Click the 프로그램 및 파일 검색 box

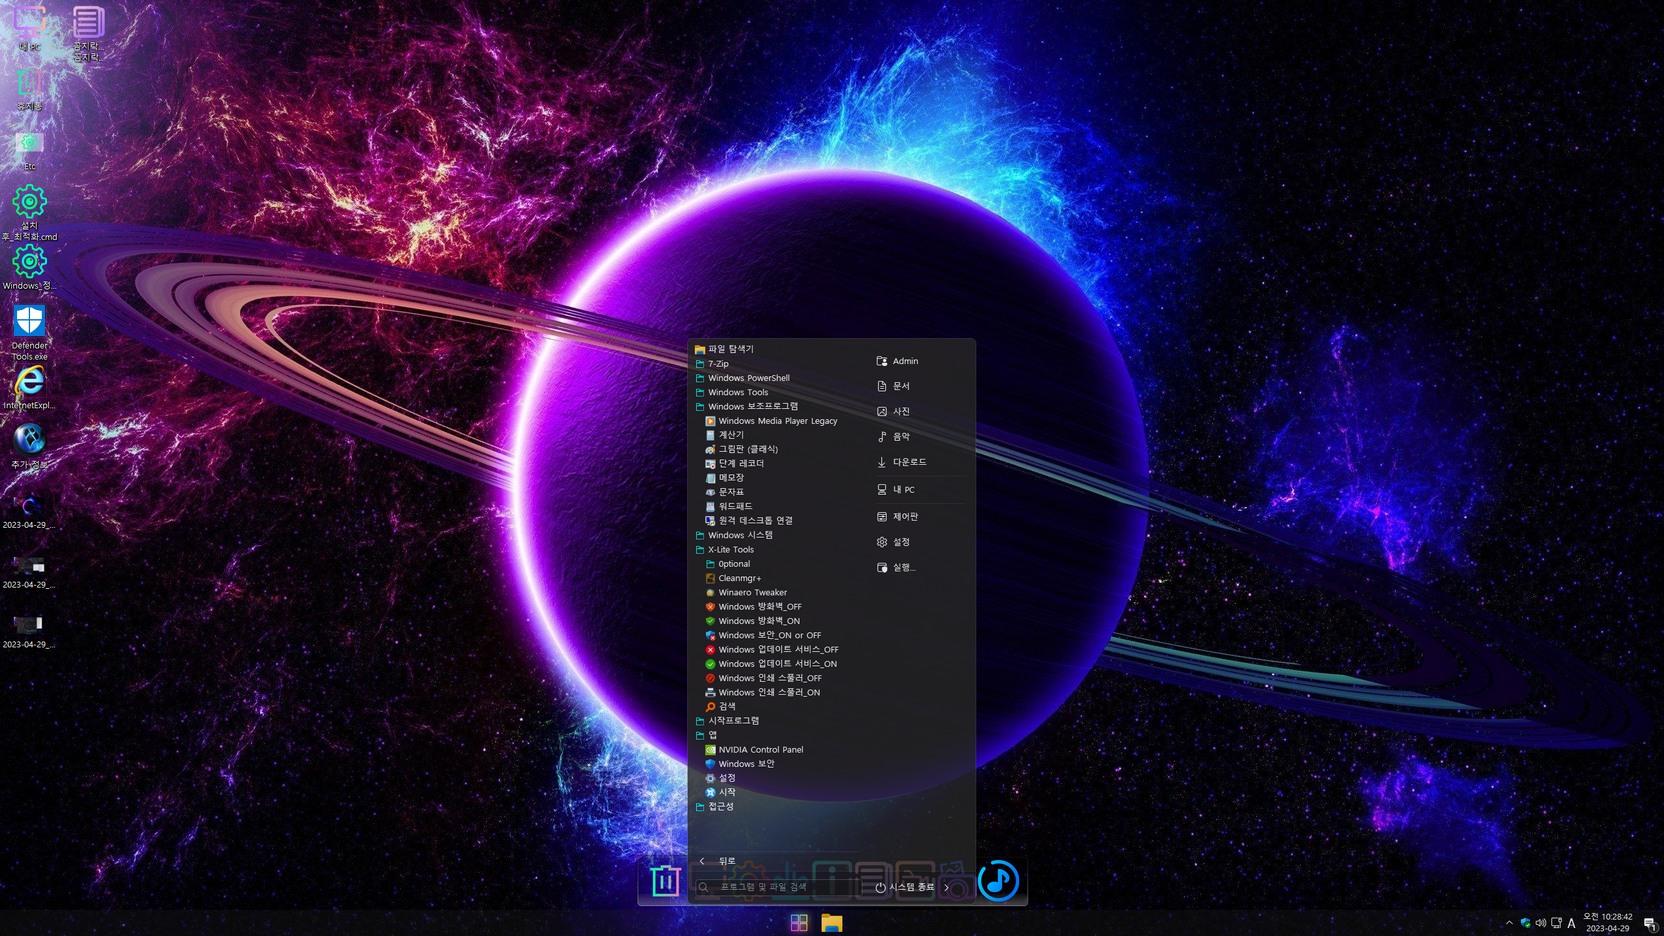775,887
